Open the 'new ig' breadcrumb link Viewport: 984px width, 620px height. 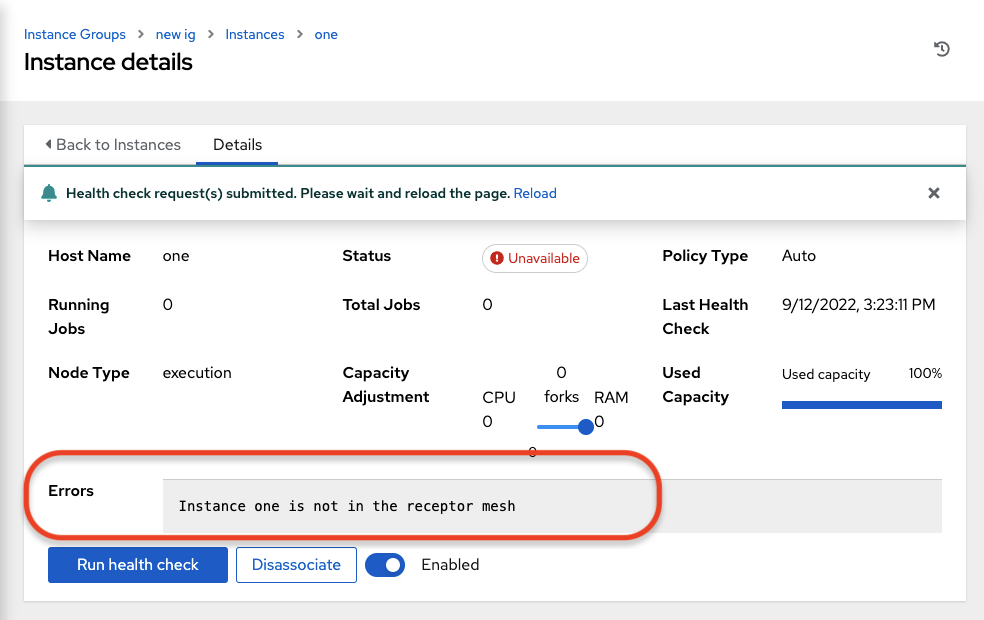tap(175, 34)
